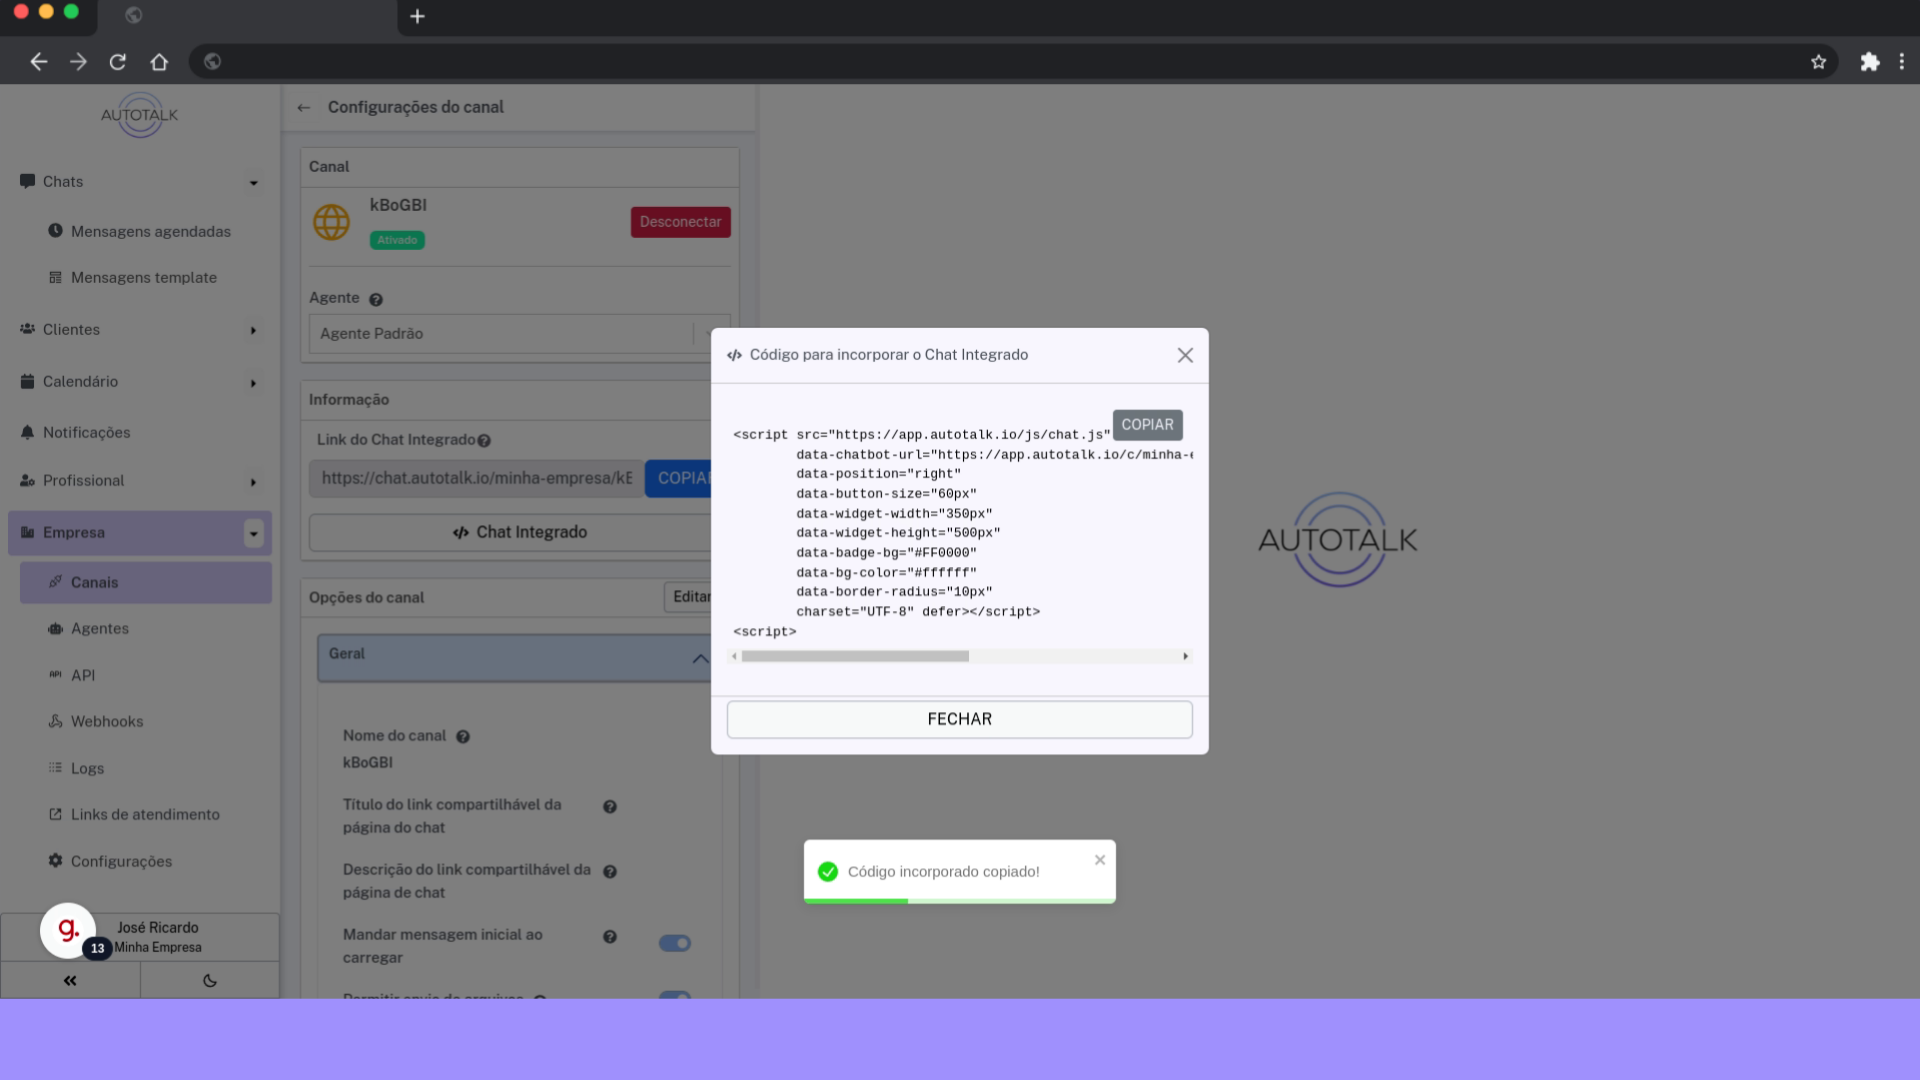Click the Webhooks icon

click(55, 721)
